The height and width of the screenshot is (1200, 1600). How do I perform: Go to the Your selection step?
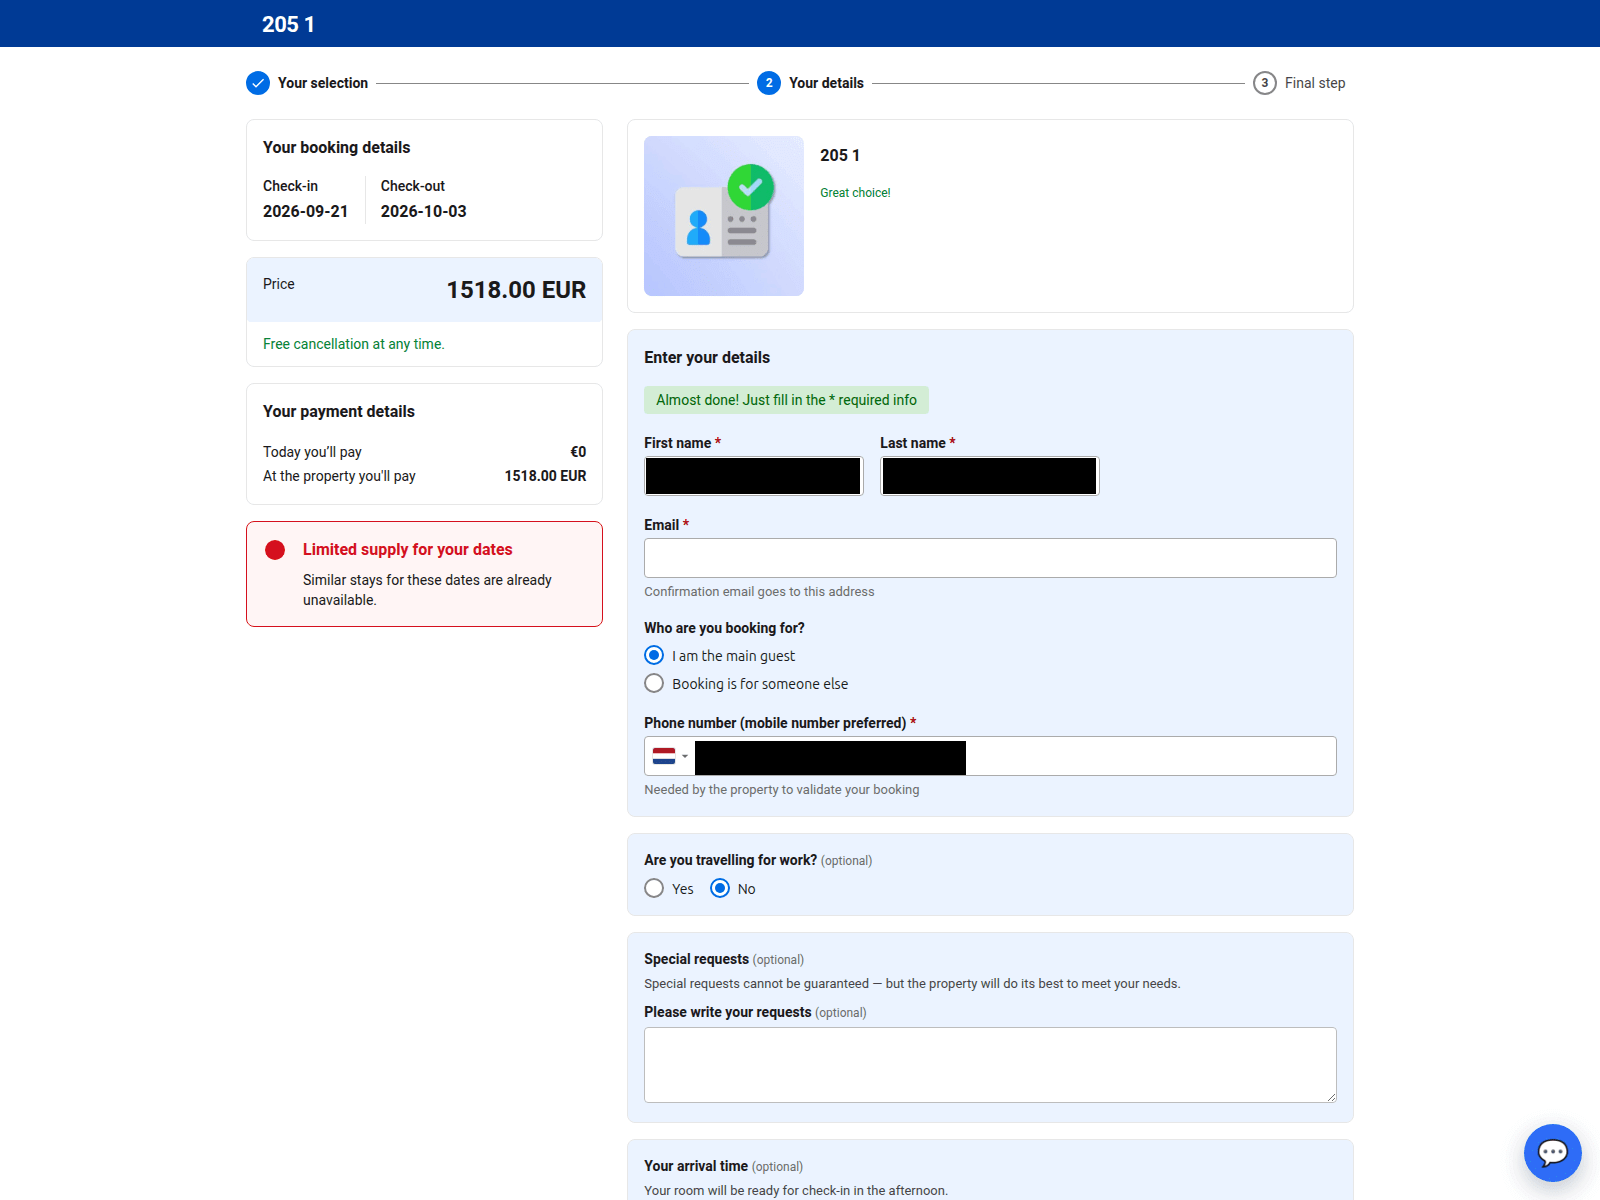pos(323,83)
